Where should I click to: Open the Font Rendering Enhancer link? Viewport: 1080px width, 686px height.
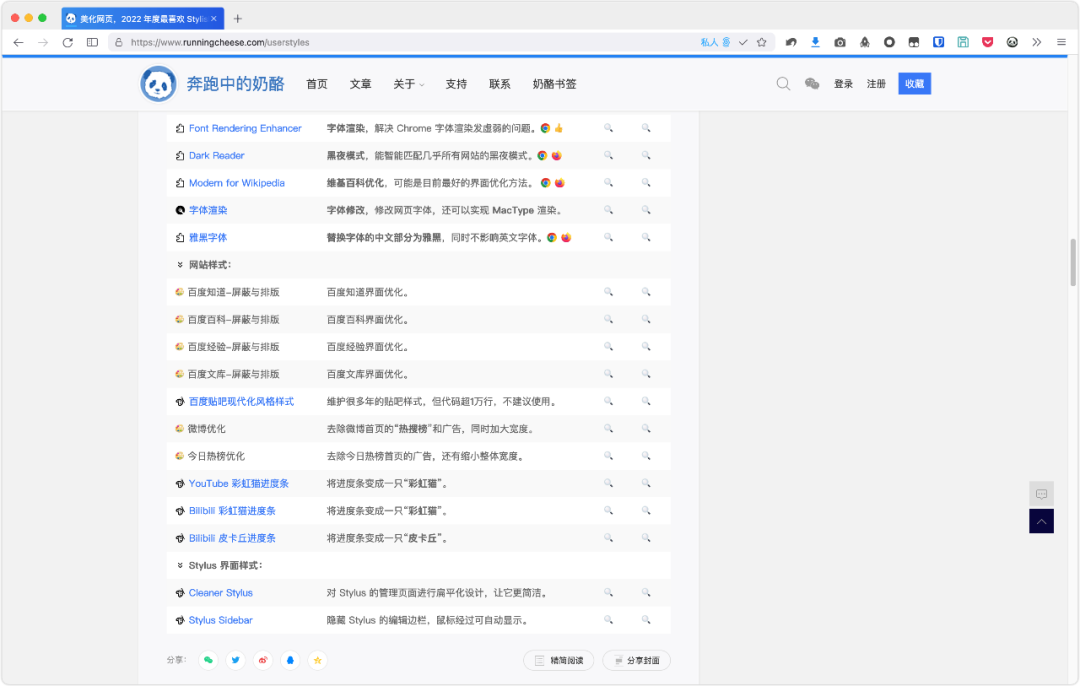click(245, 128)
